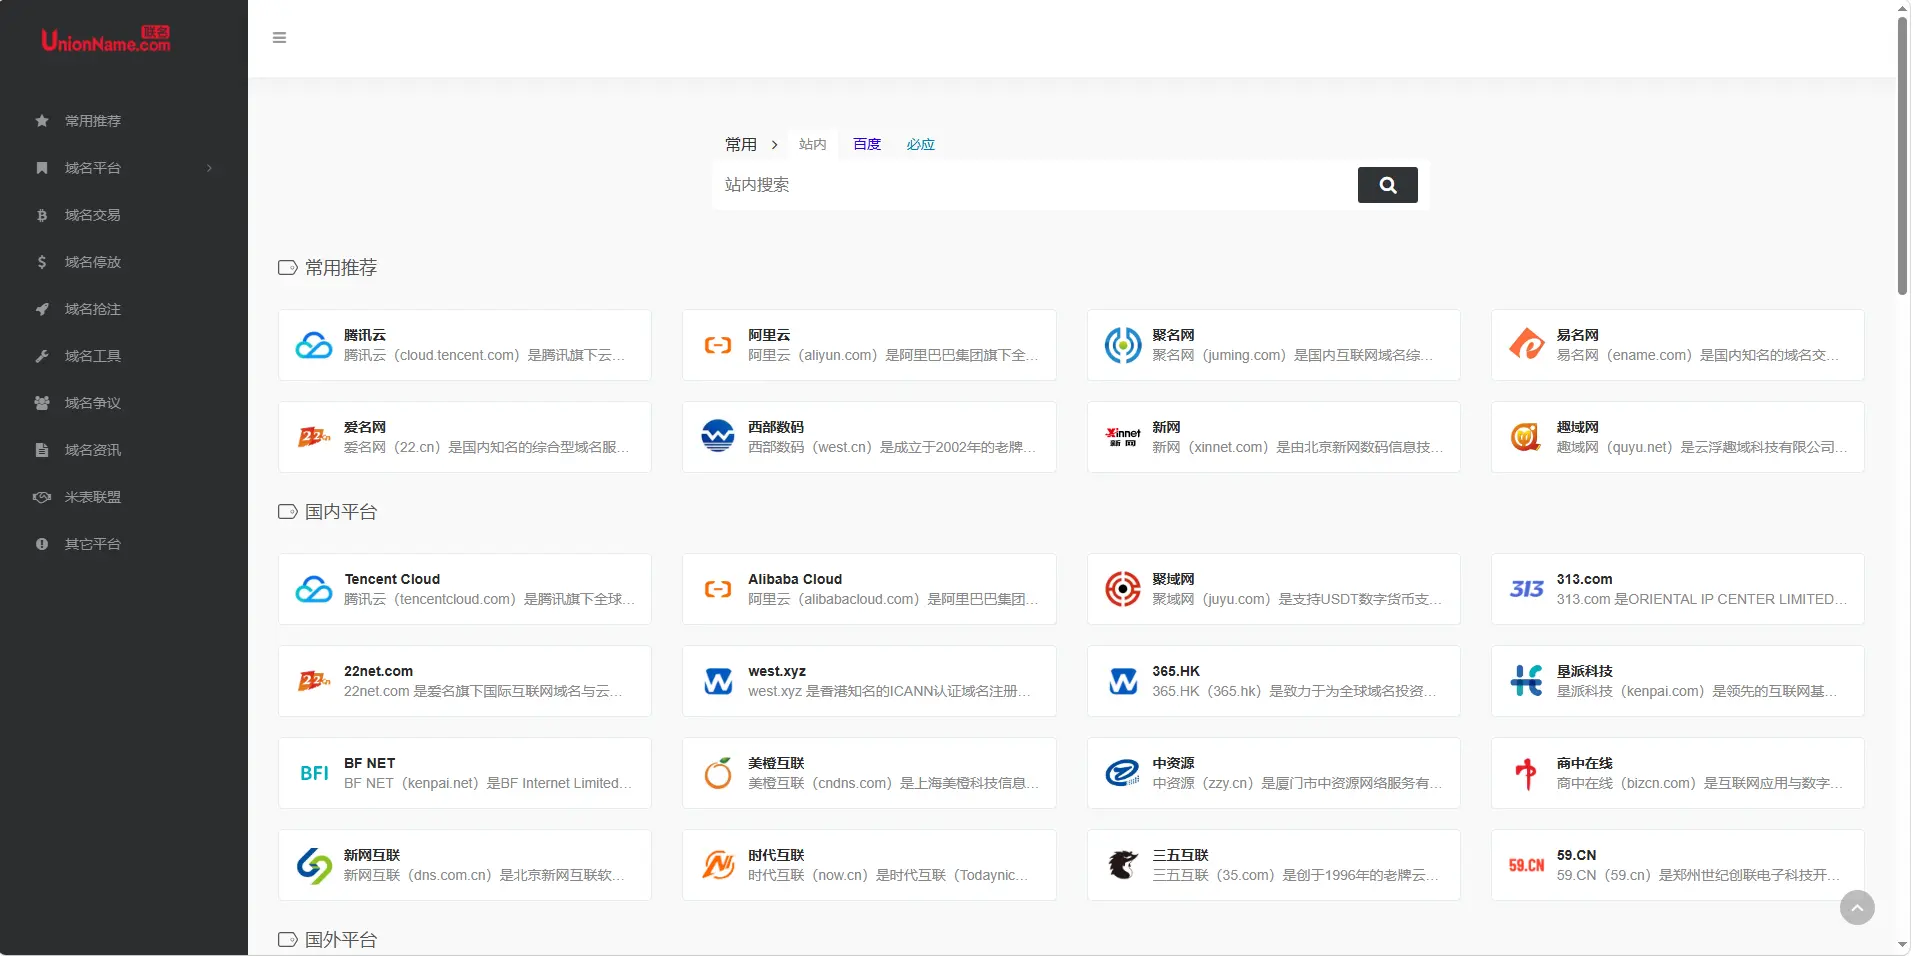Click the dollar icon beside 域名停放
1913x956 pixels.
click(x=42, y=262)
